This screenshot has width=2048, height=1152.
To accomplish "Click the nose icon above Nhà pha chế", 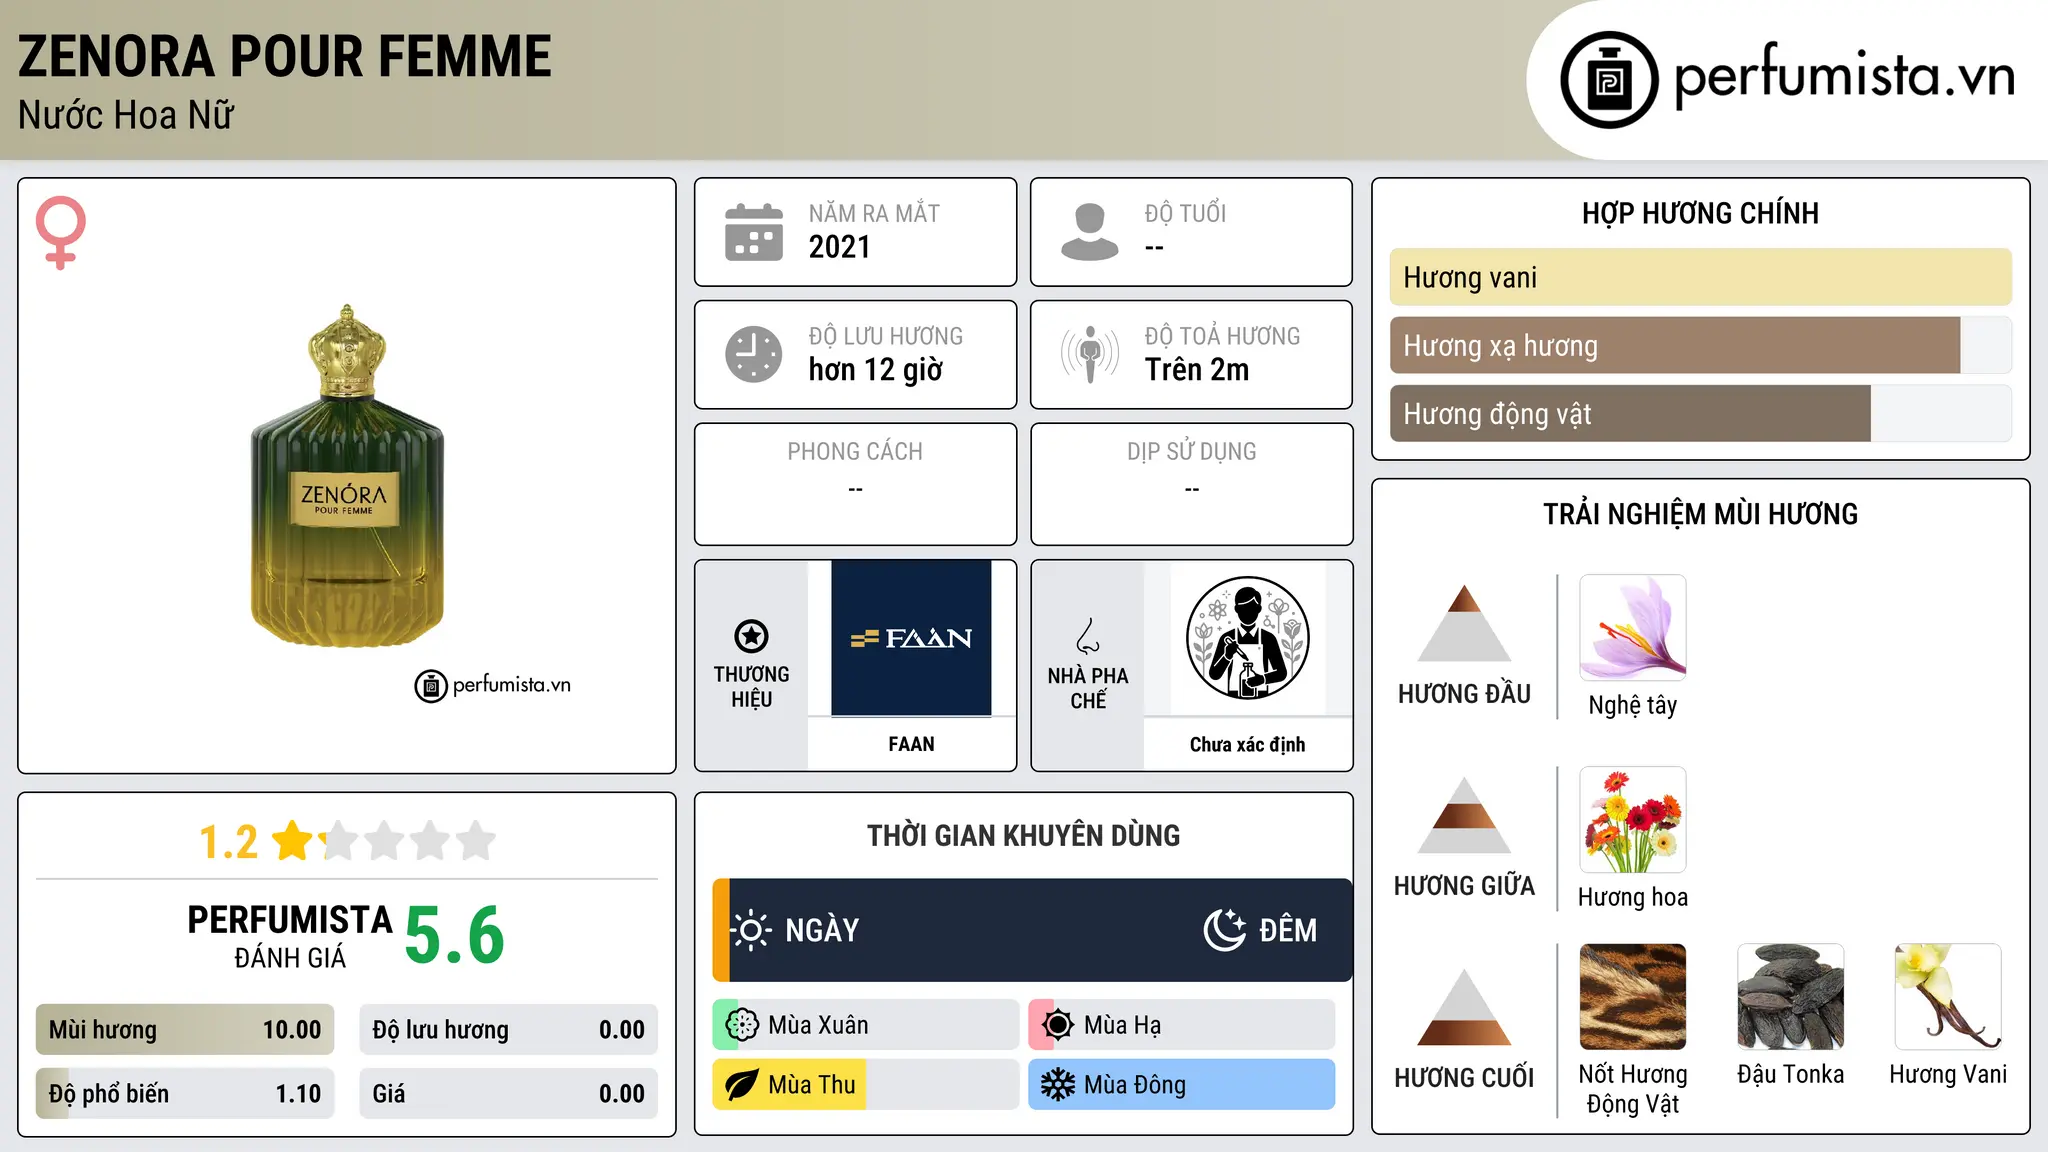I will [1088, 636].
